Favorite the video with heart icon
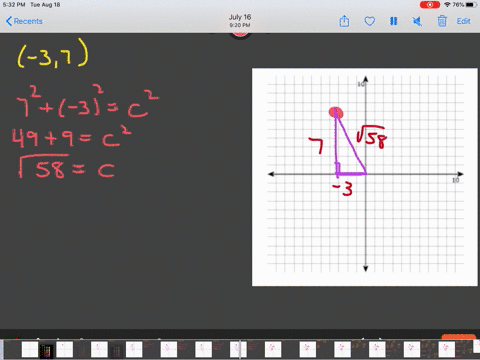480x360 pixels. coord(369,21)
